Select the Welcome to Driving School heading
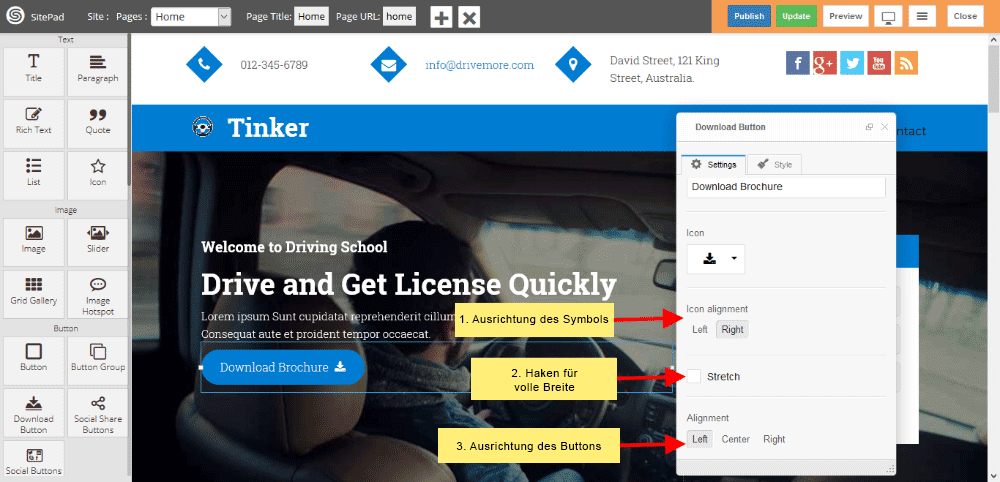1000x482 pixels. click(294, 247)
